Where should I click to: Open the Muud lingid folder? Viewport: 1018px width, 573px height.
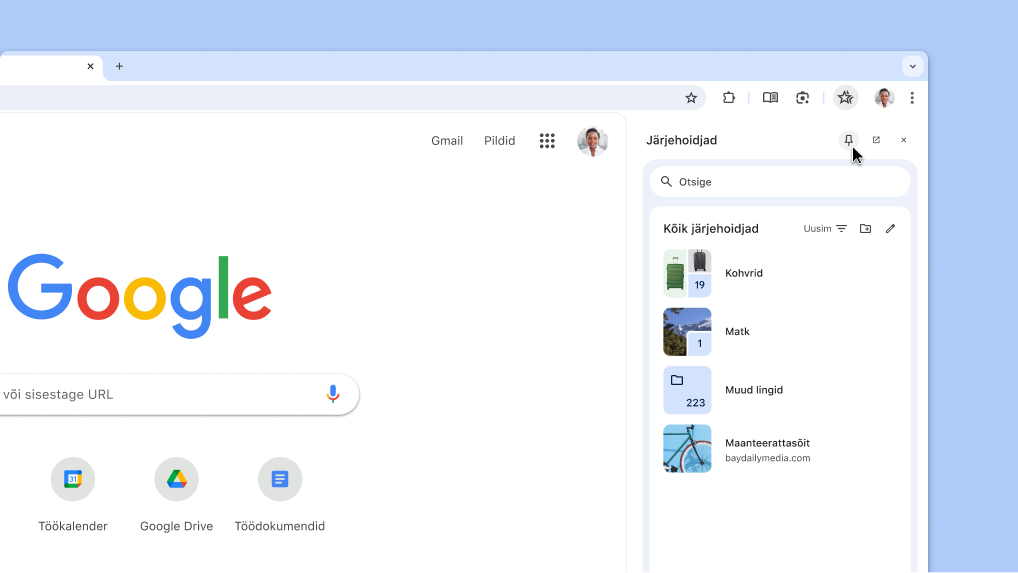pyautogui.click(x=780, y=390)
